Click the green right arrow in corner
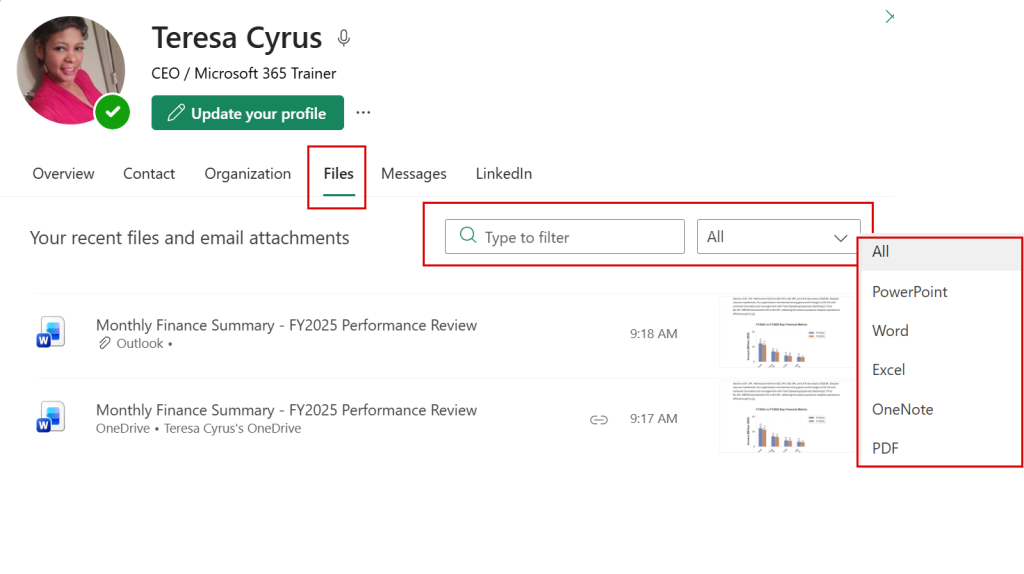This screenshot has height=574, width=1024. tap(889, 16)
